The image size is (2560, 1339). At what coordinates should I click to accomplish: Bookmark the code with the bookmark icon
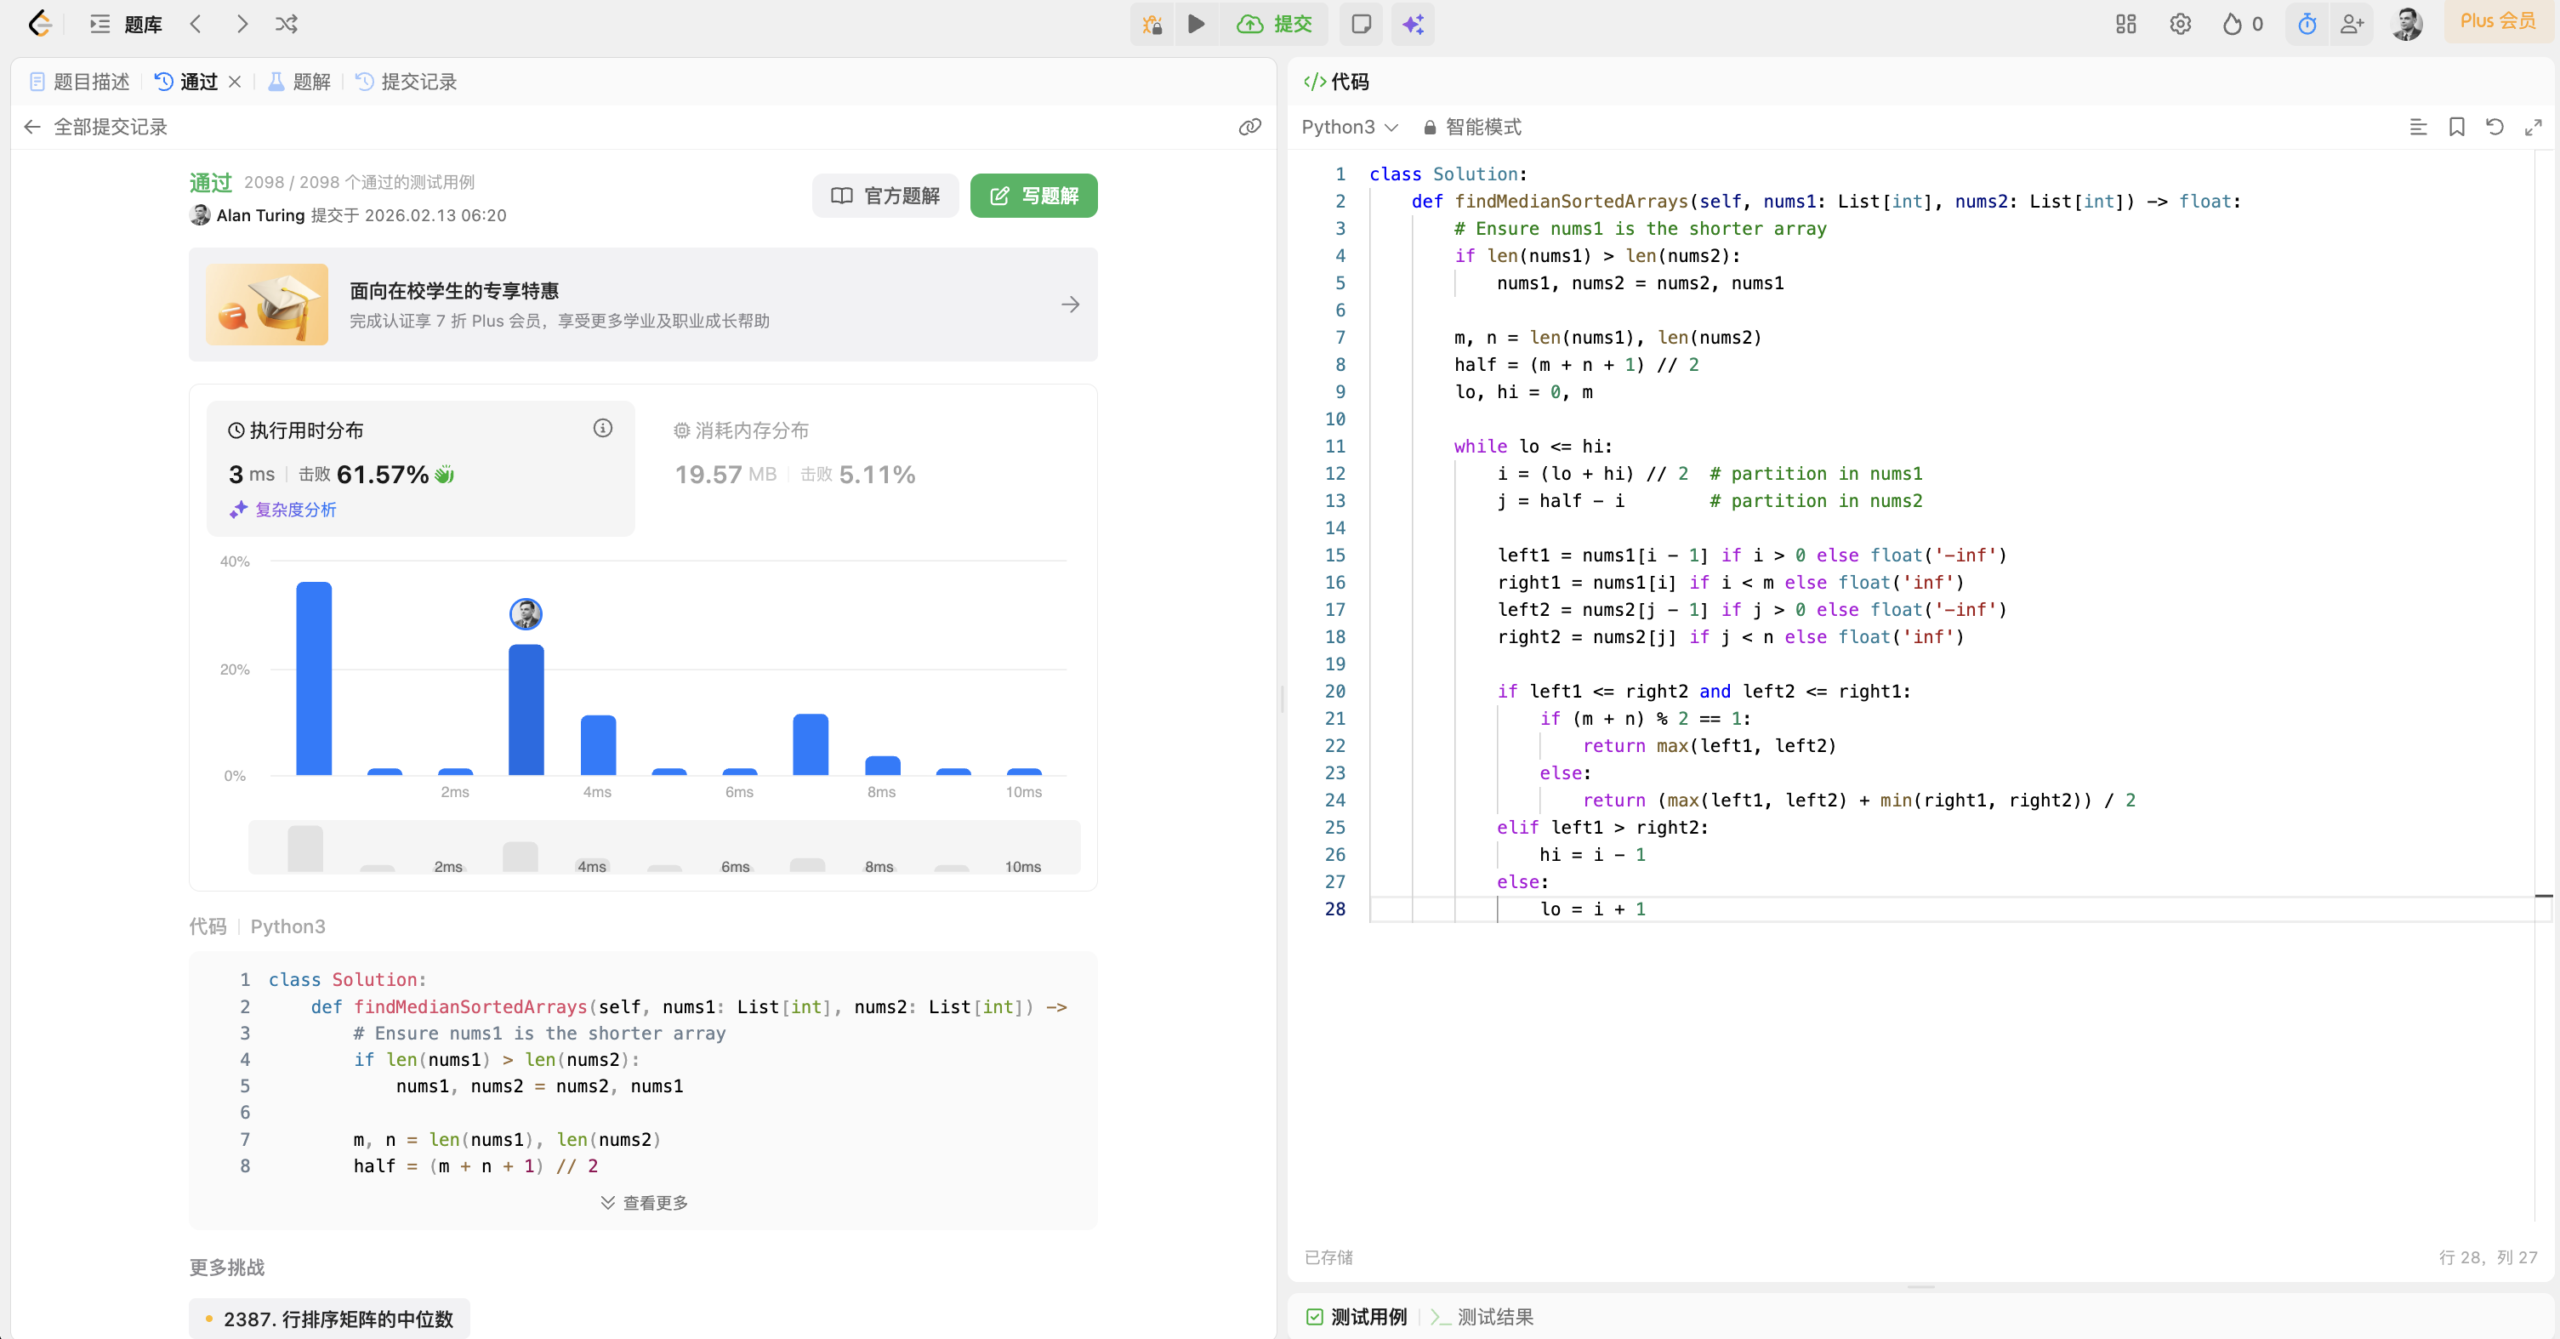(x=2456, y=127)
